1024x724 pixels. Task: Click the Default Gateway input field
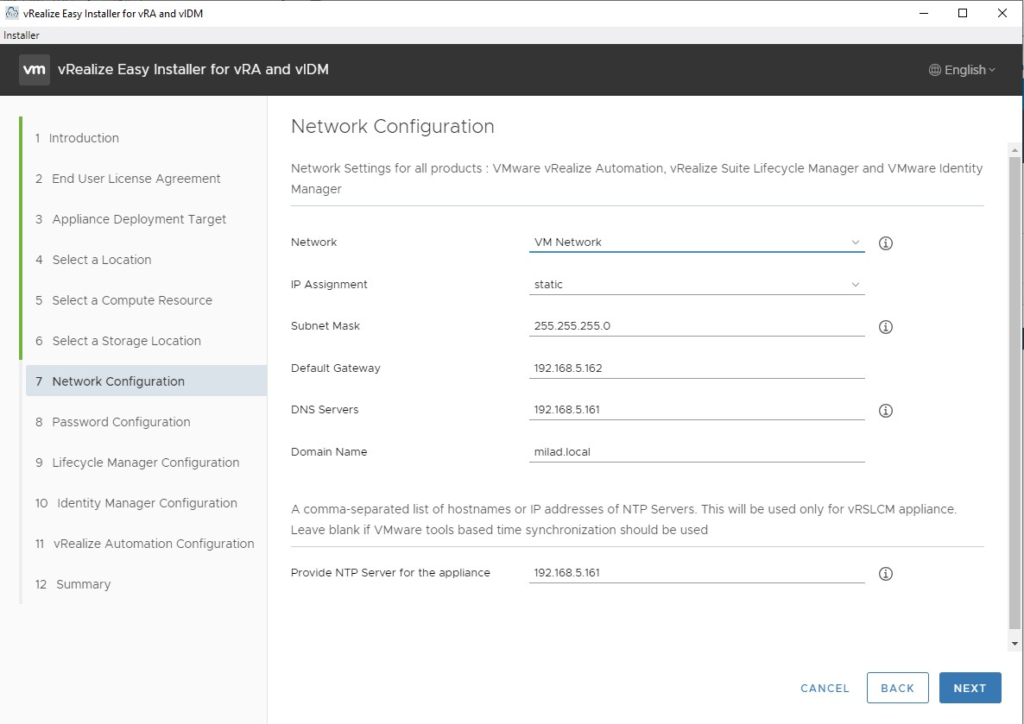tap(697, 368)
